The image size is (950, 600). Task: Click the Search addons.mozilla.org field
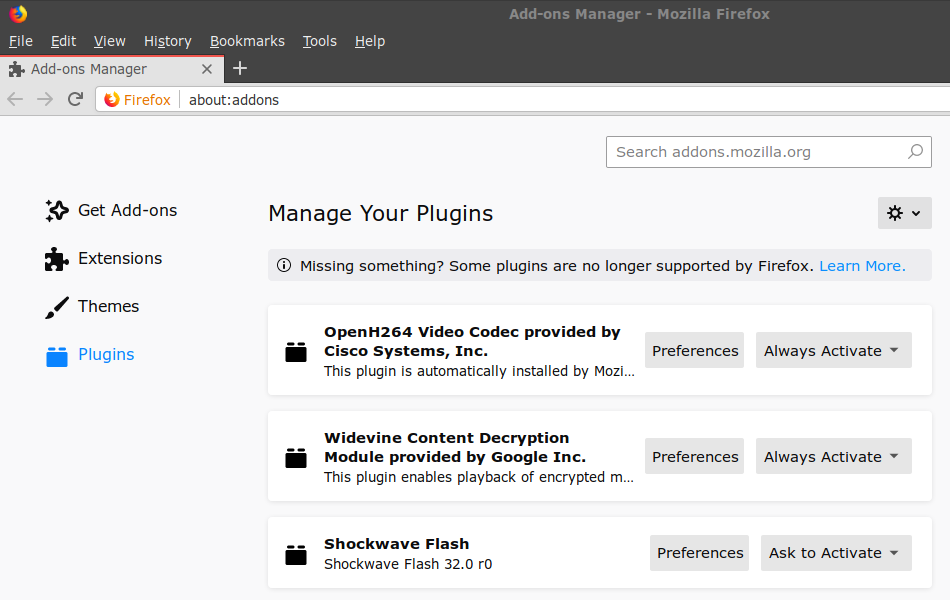coord(769,152)
